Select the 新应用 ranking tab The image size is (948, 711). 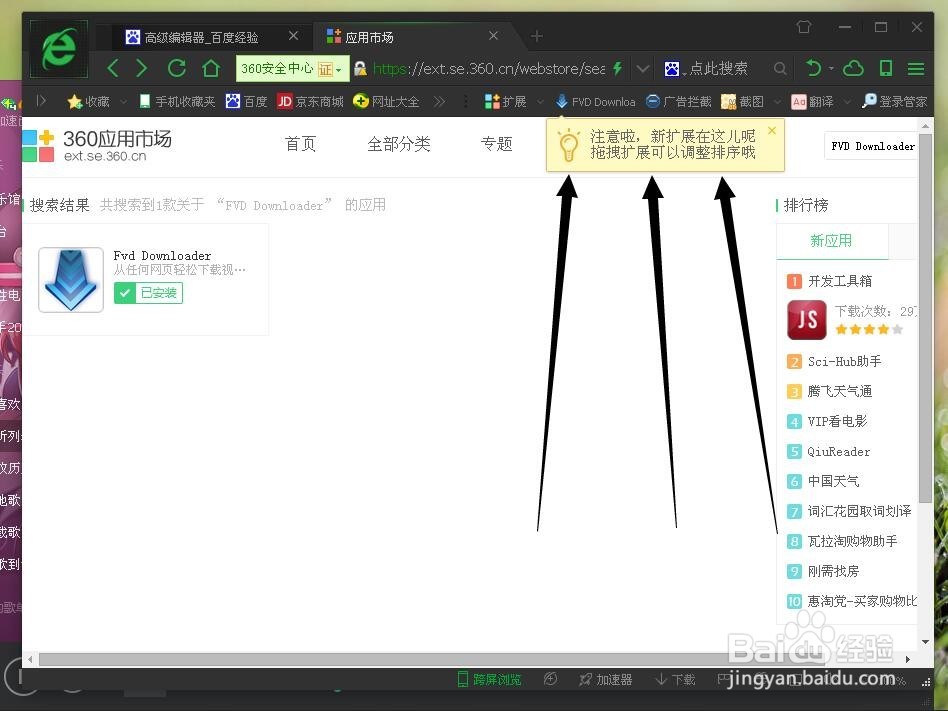[x=831, y=241]
